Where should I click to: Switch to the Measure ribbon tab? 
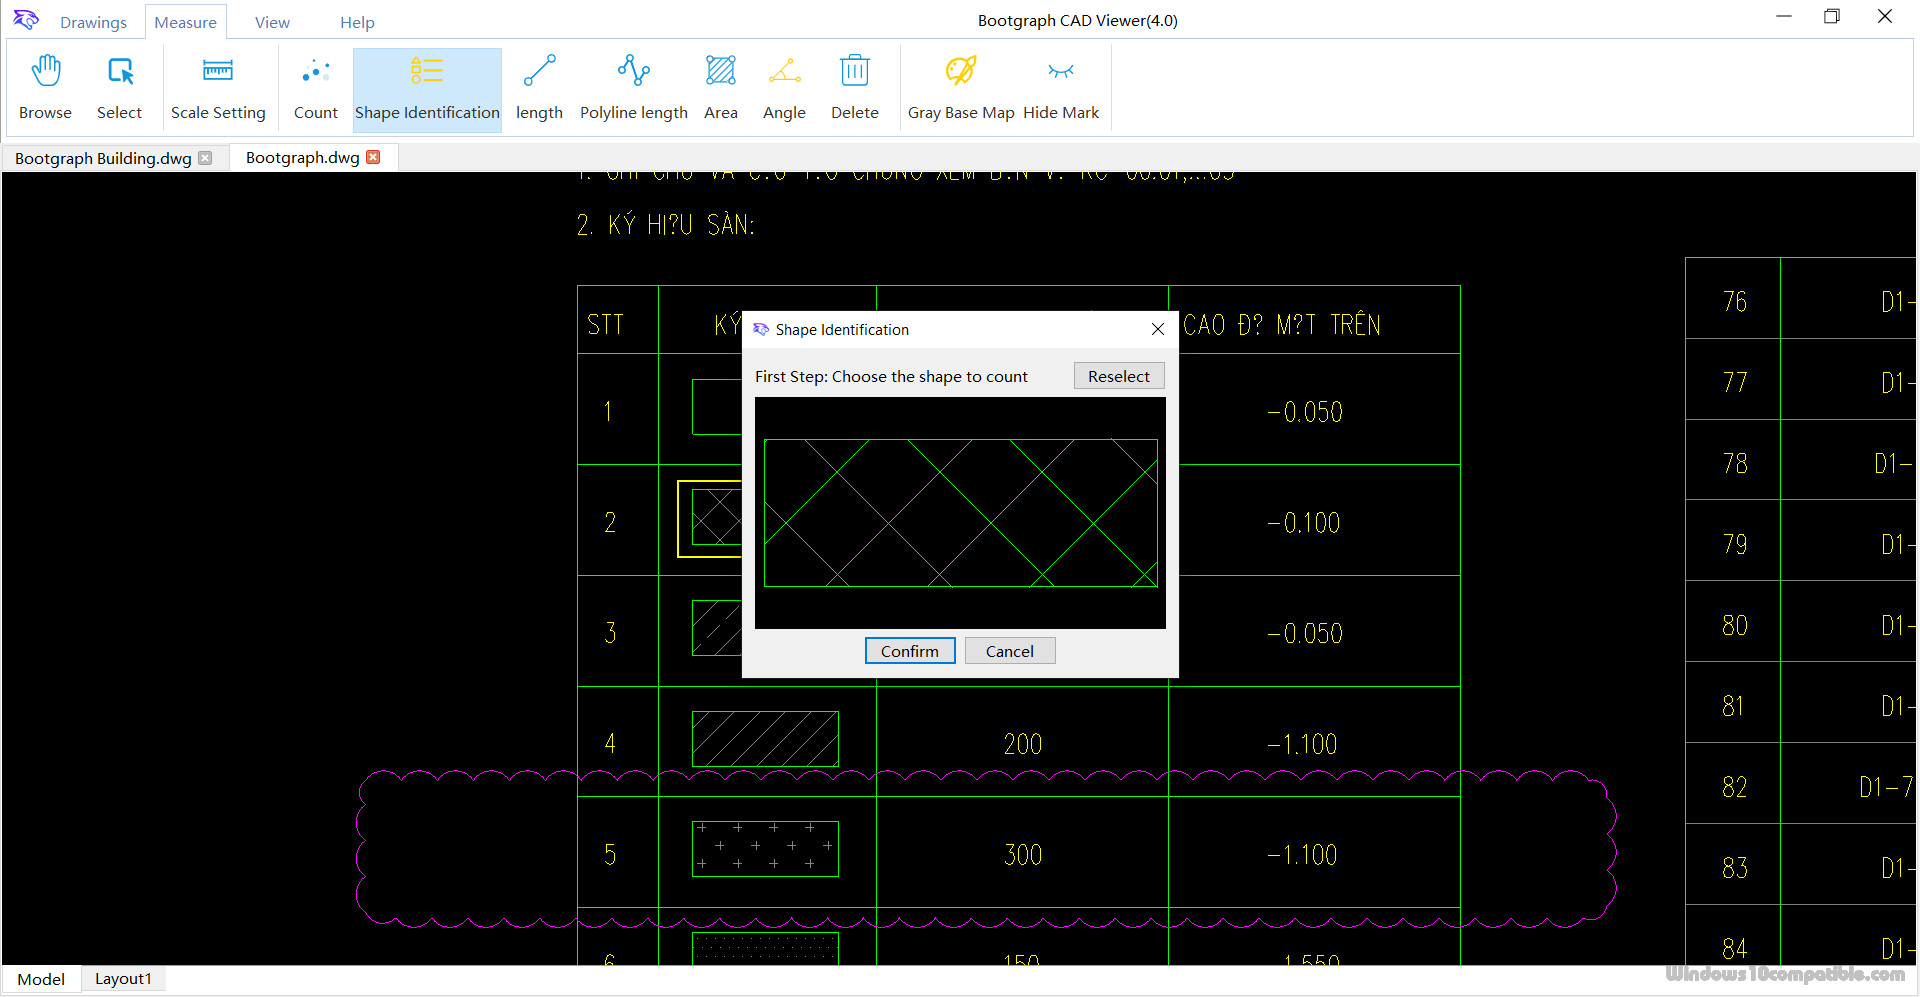(x=185, y=22)
